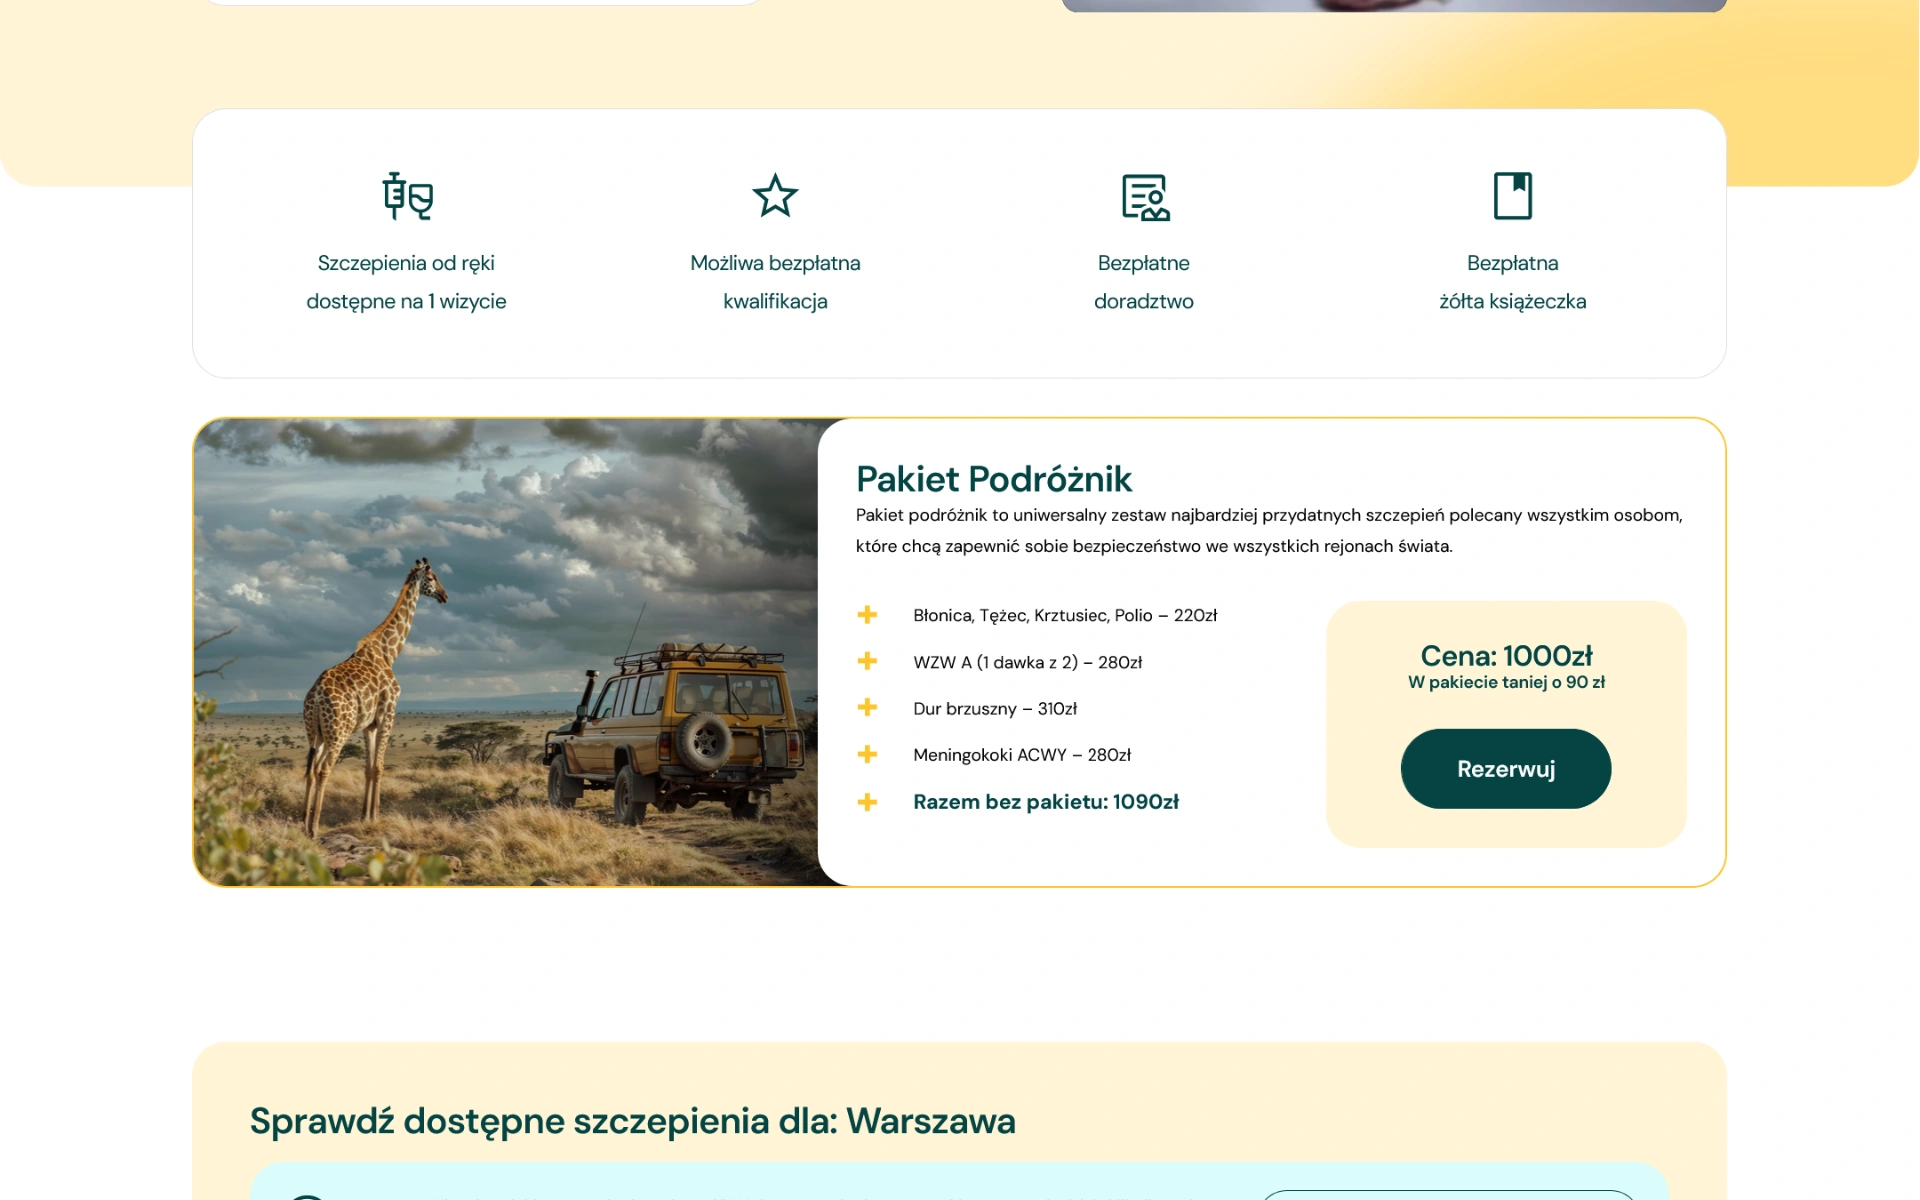Click the plus icon beside WZW A dose
The image size is (1920, 1200).
point(867,661)
